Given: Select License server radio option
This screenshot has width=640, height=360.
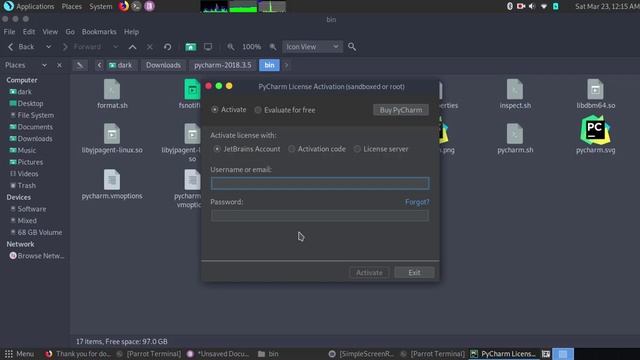Looking at the screenshot, I should (x=381, y=149).
